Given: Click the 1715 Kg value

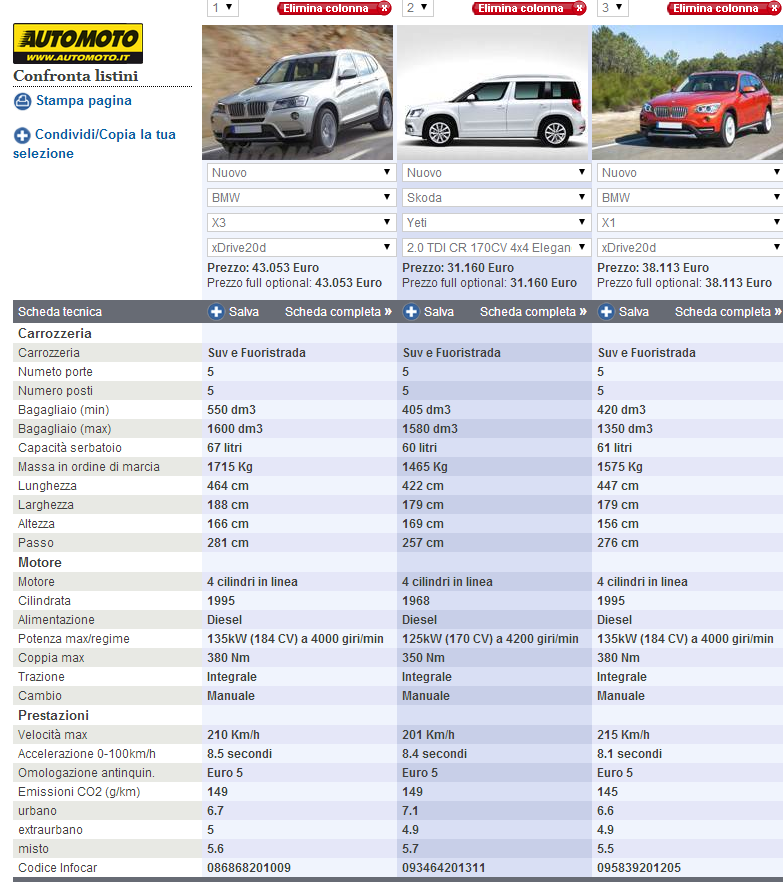Looking at the screenshot, I should 230,467.
